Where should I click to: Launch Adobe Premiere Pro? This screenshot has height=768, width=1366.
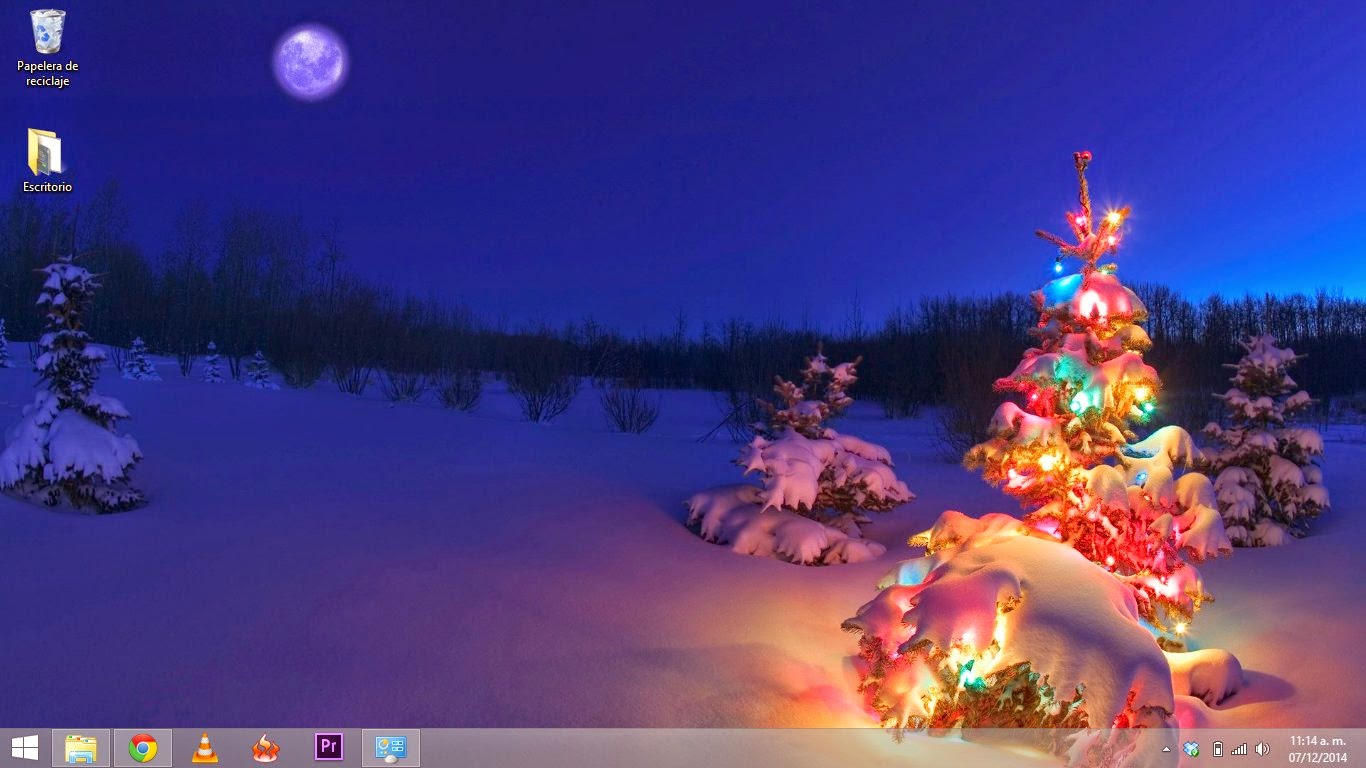click(x=328, y=747)
